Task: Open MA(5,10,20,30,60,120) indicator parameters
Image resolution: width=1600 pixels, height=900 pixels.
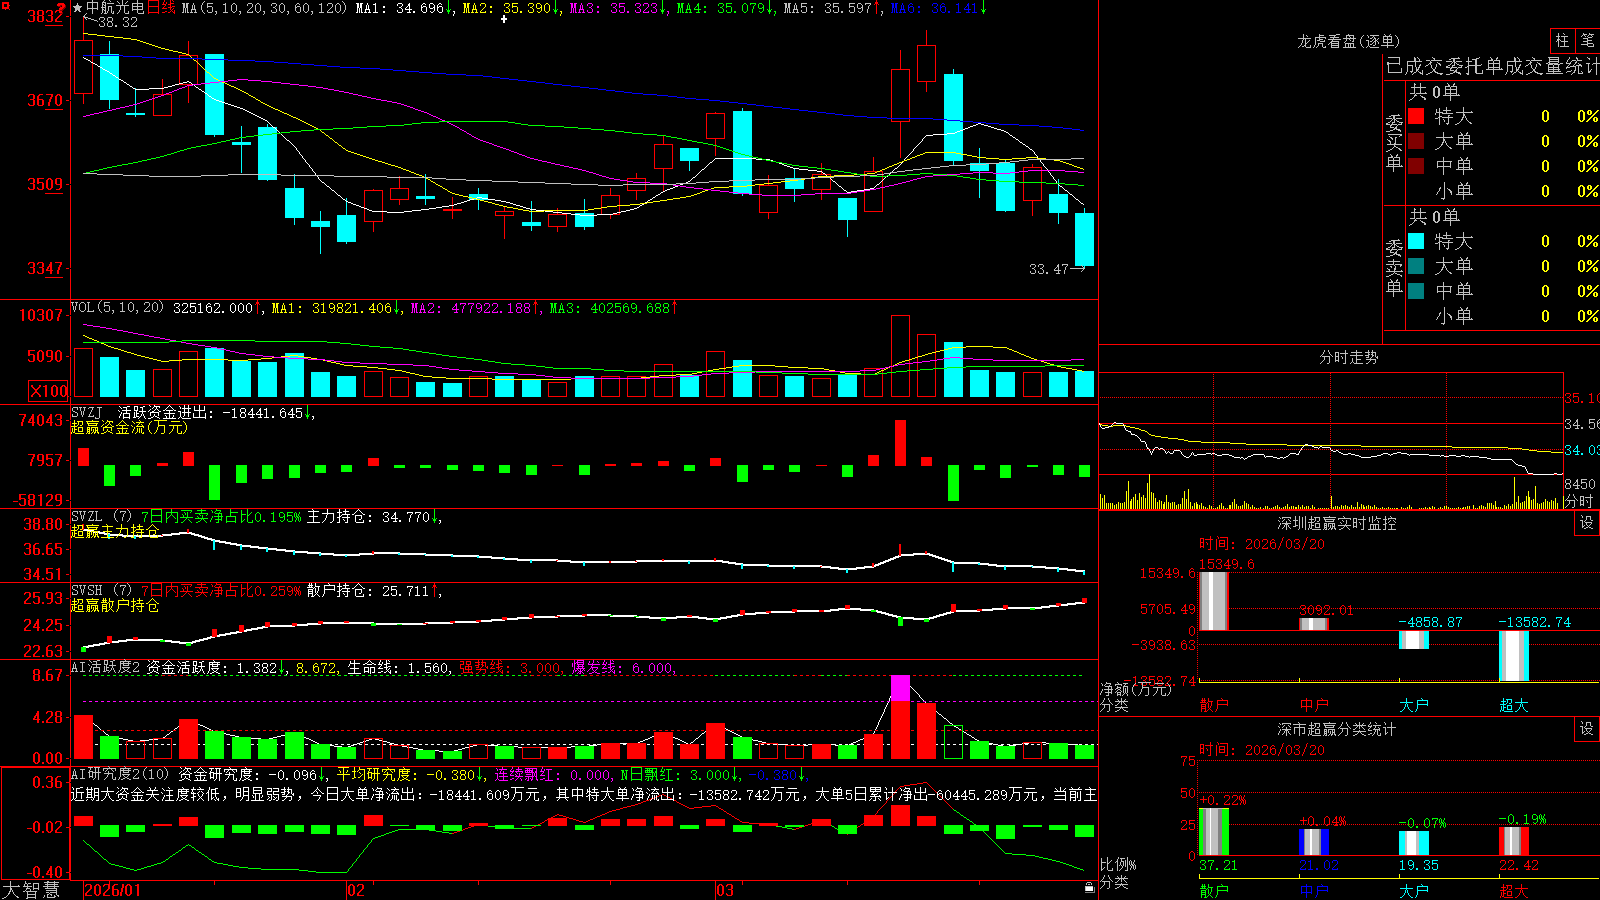Action: [264, 8]
